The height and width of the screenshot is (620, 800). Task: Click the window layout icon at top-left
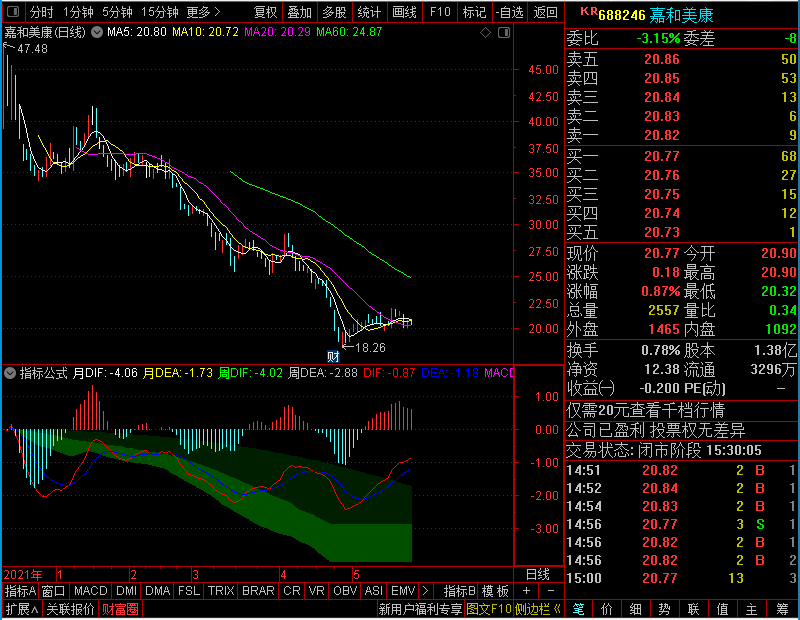click(13, 11)
